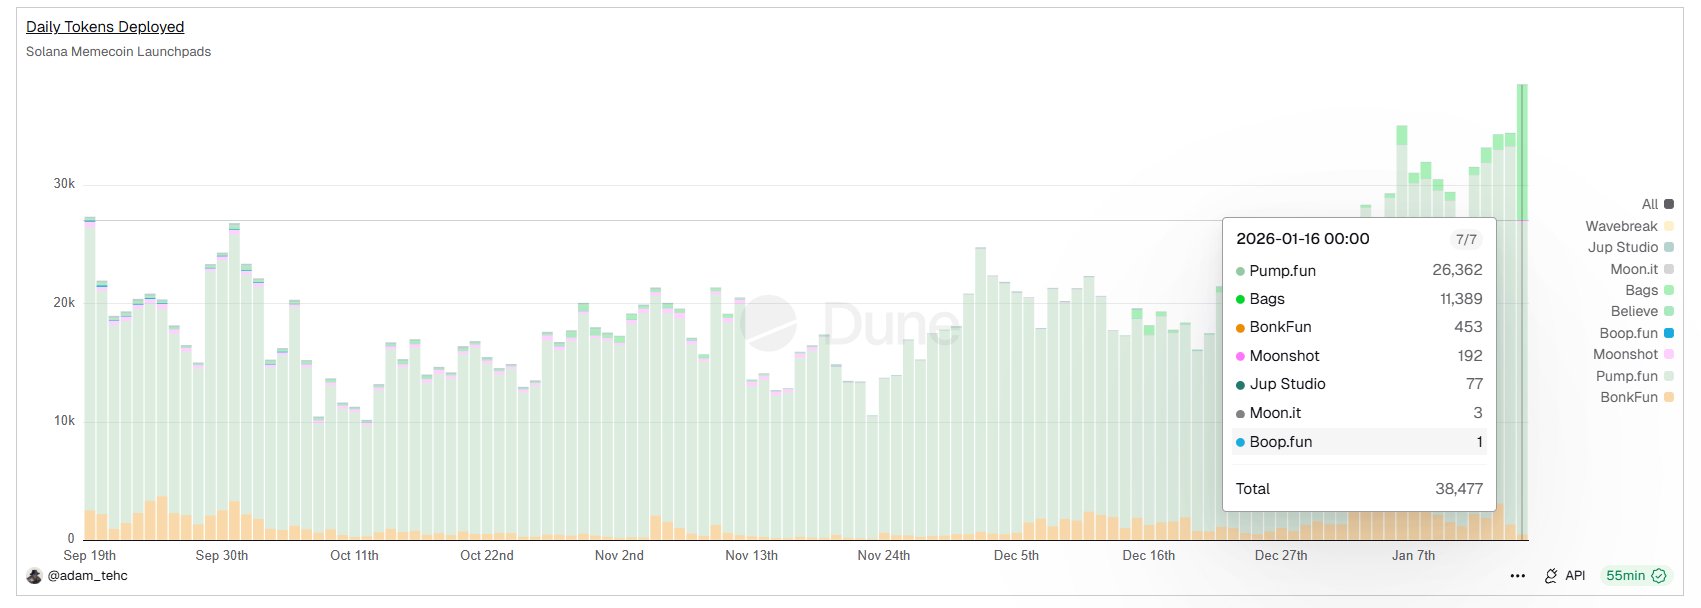Toggle Wavebreak series visibility in legend
Image resolution: width=1701 pixels, height=608 pixels.
pyautogui.click(x=1628, y=226)
